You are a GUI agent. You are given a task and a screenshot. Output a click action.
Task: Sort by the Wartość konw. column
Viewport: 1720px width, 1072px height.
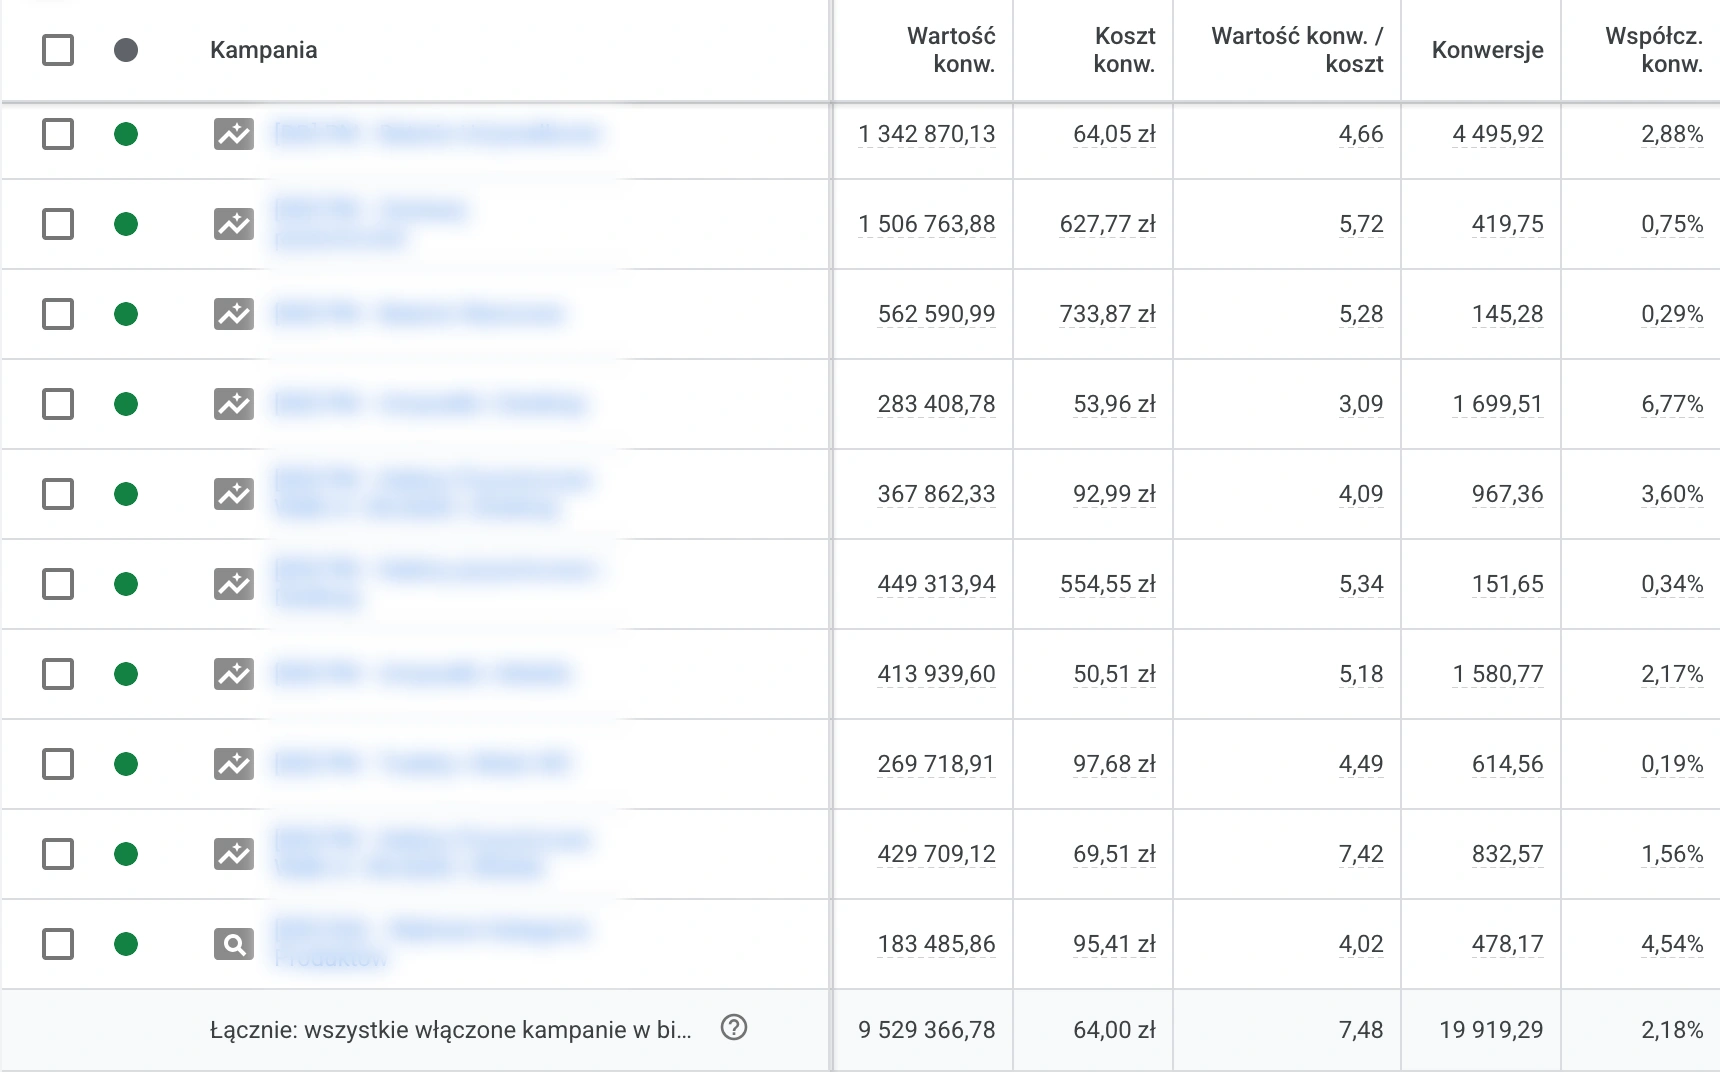click(951, 50)
